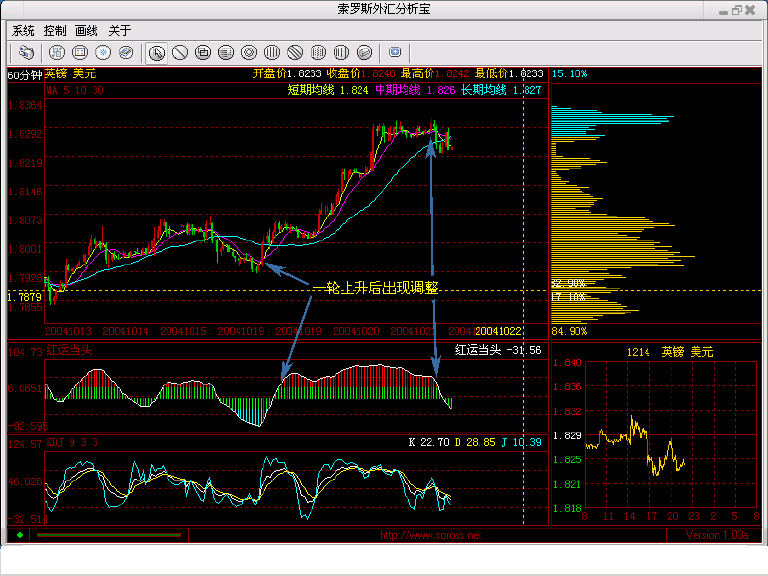Click the blue screen icon at toolbar end
The width and height of the screenshot is (768, 576).
coord(395,52)
